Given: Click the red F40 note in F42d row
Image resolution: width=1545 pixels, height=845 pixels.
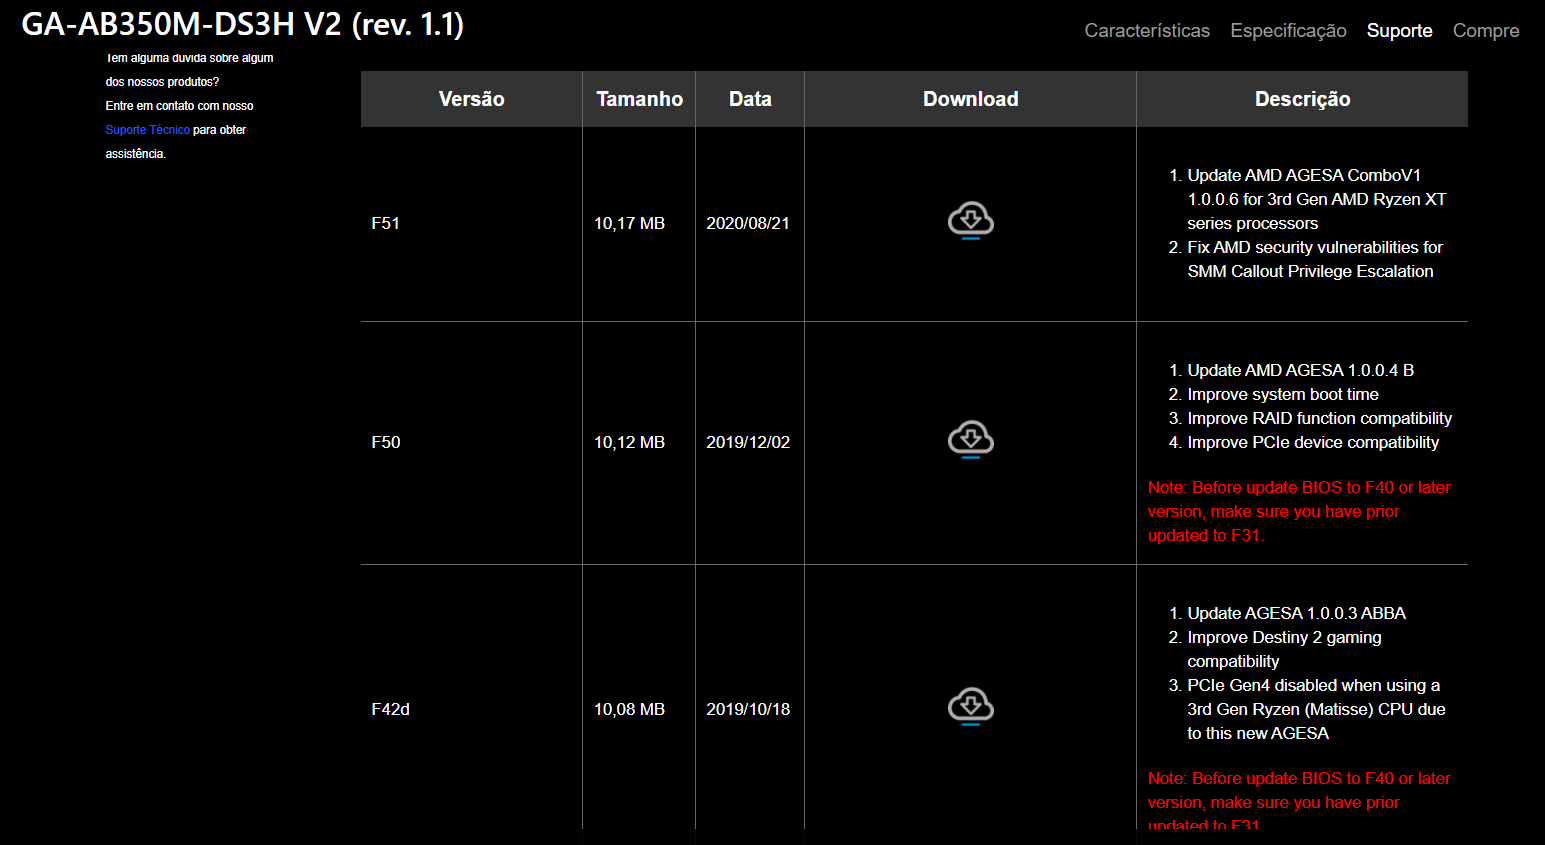Looking at the screenshot, I should click(x=1299, y=801).
